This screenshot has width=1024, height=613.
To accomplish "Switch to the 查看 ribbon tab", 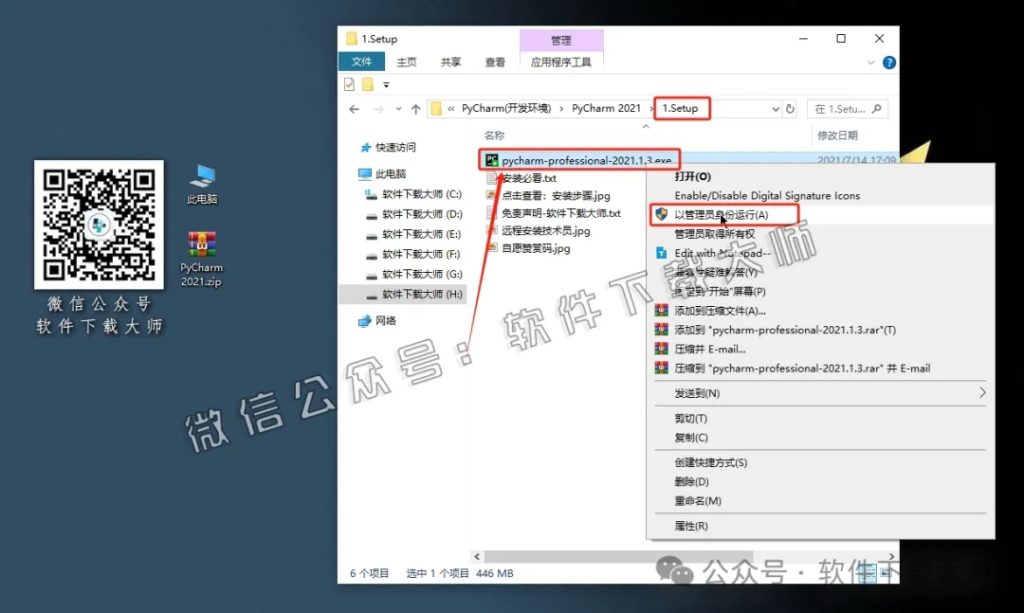I will (494, 61).
